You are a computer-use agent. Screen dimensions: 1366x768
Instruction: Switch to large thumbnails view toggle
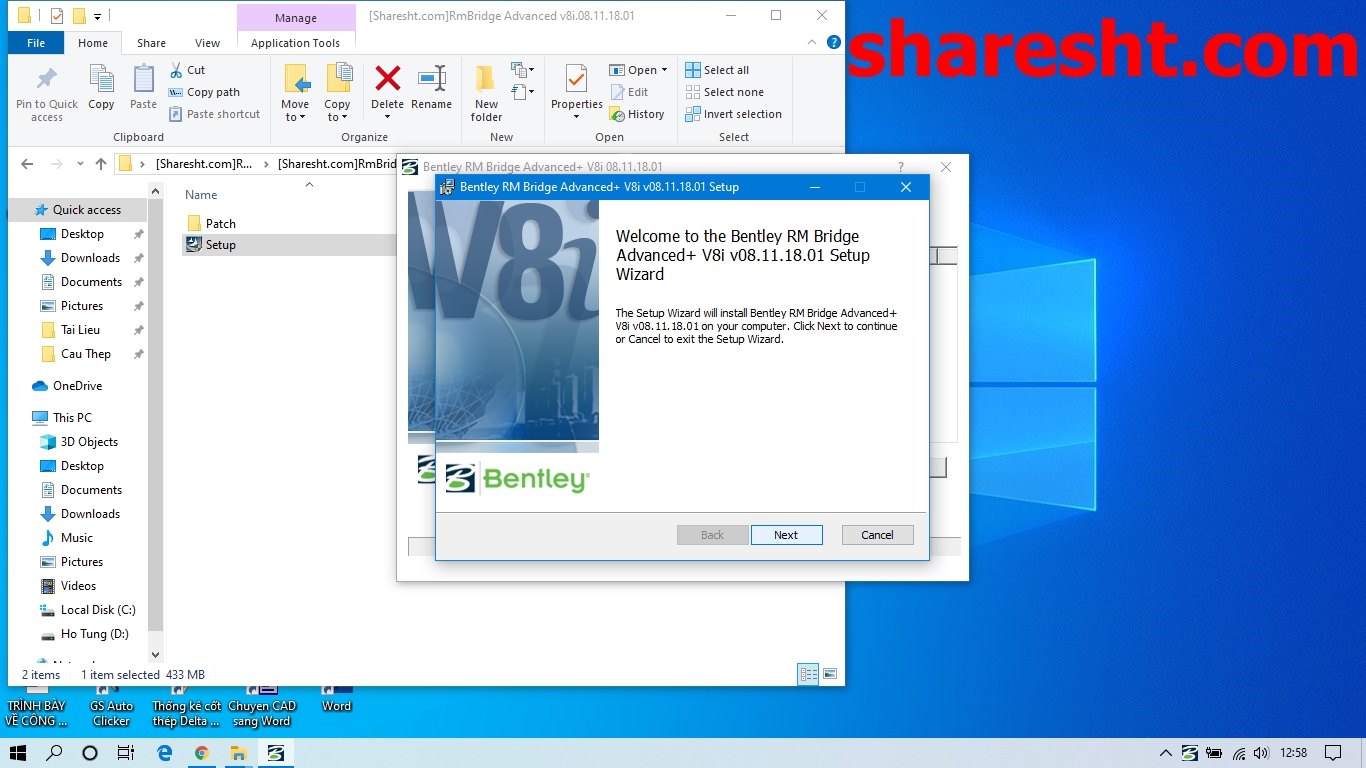pyautogui.click(x=829, y=674)
